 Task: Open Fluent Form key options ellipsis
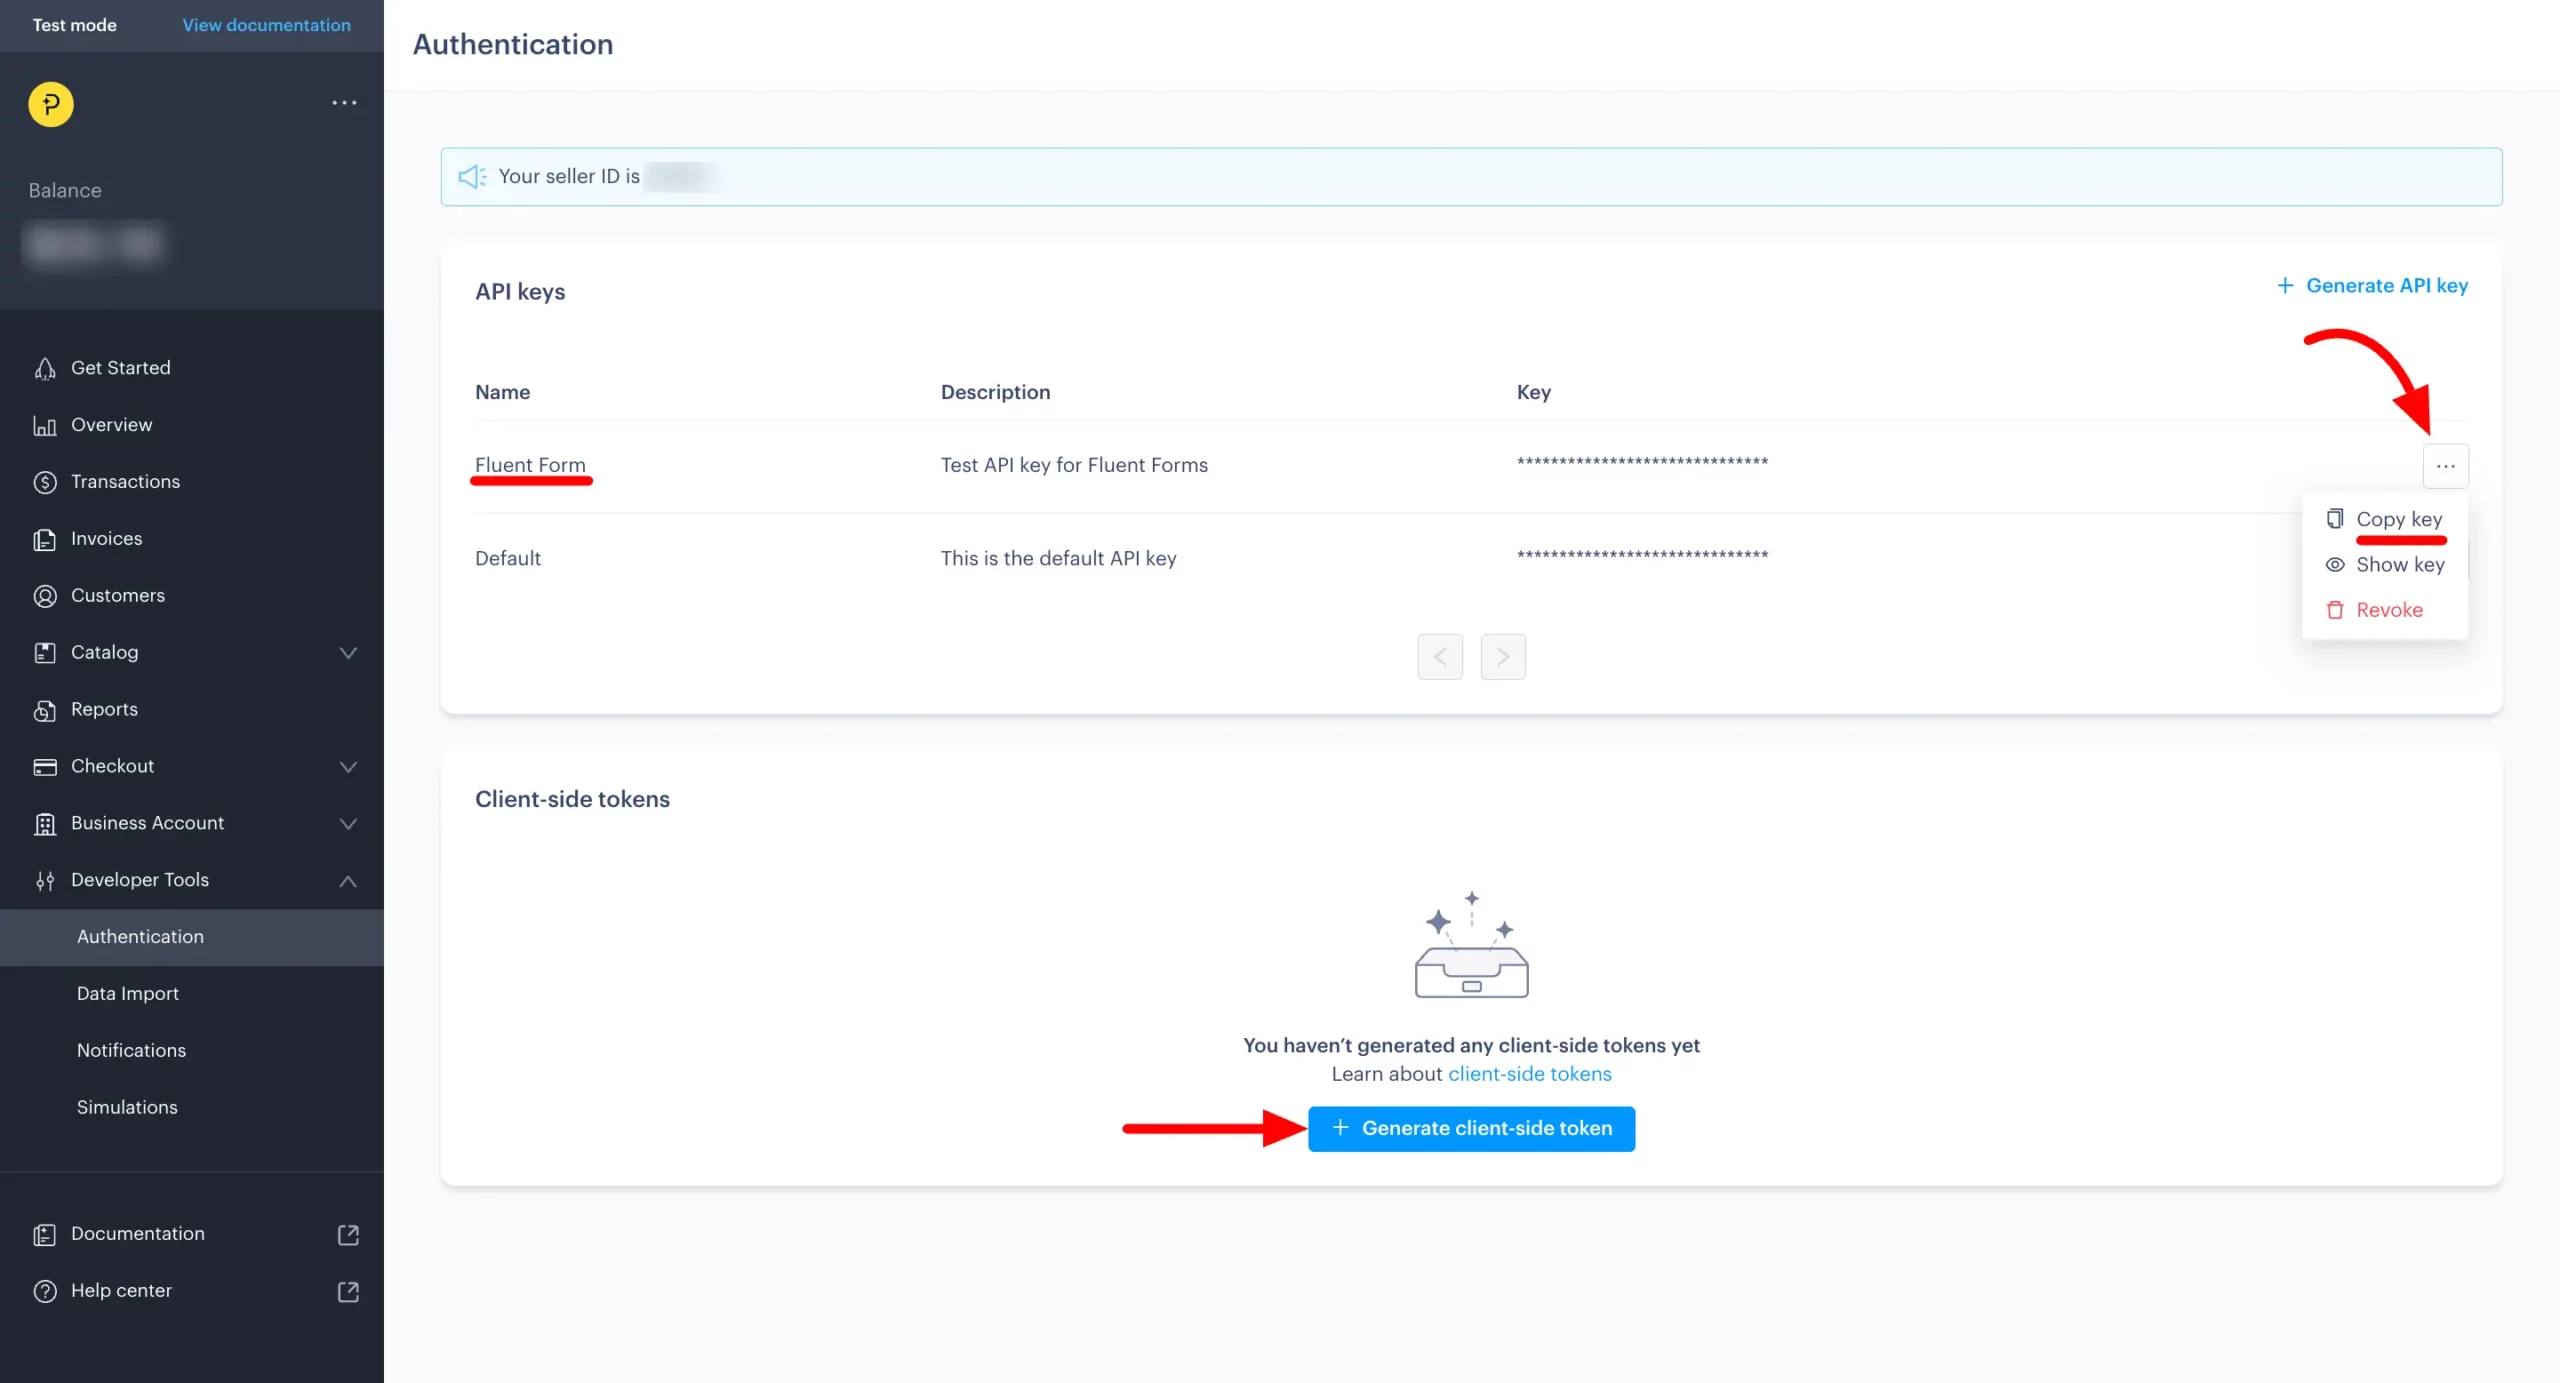click(2445, 466)
